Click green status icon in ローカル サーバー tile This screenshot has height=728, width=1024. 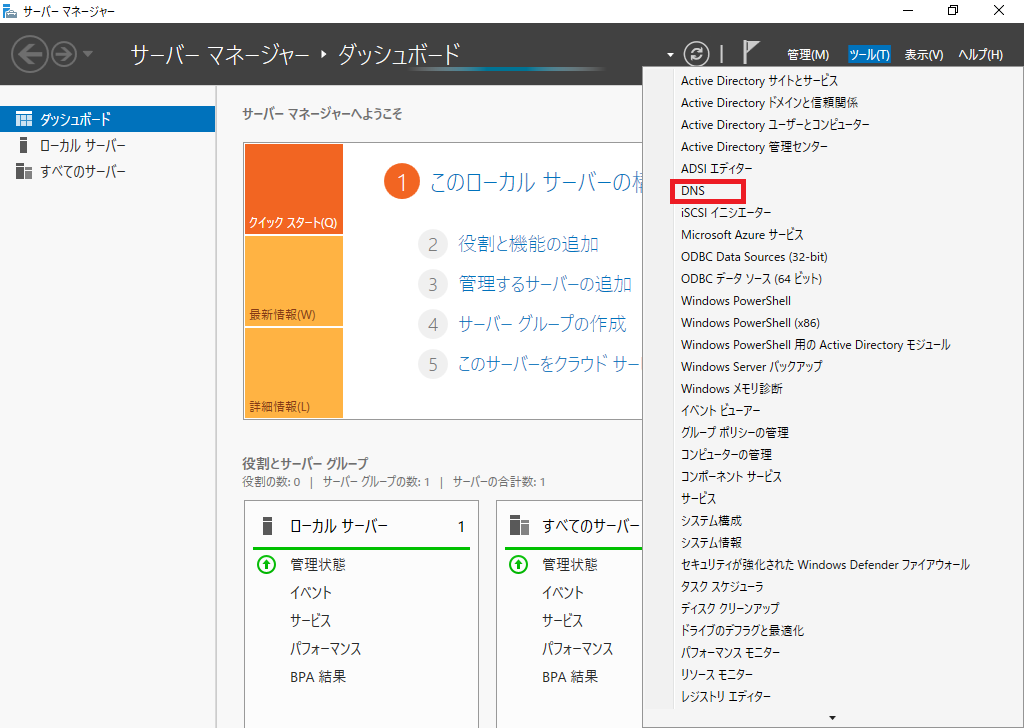[266, 564]
